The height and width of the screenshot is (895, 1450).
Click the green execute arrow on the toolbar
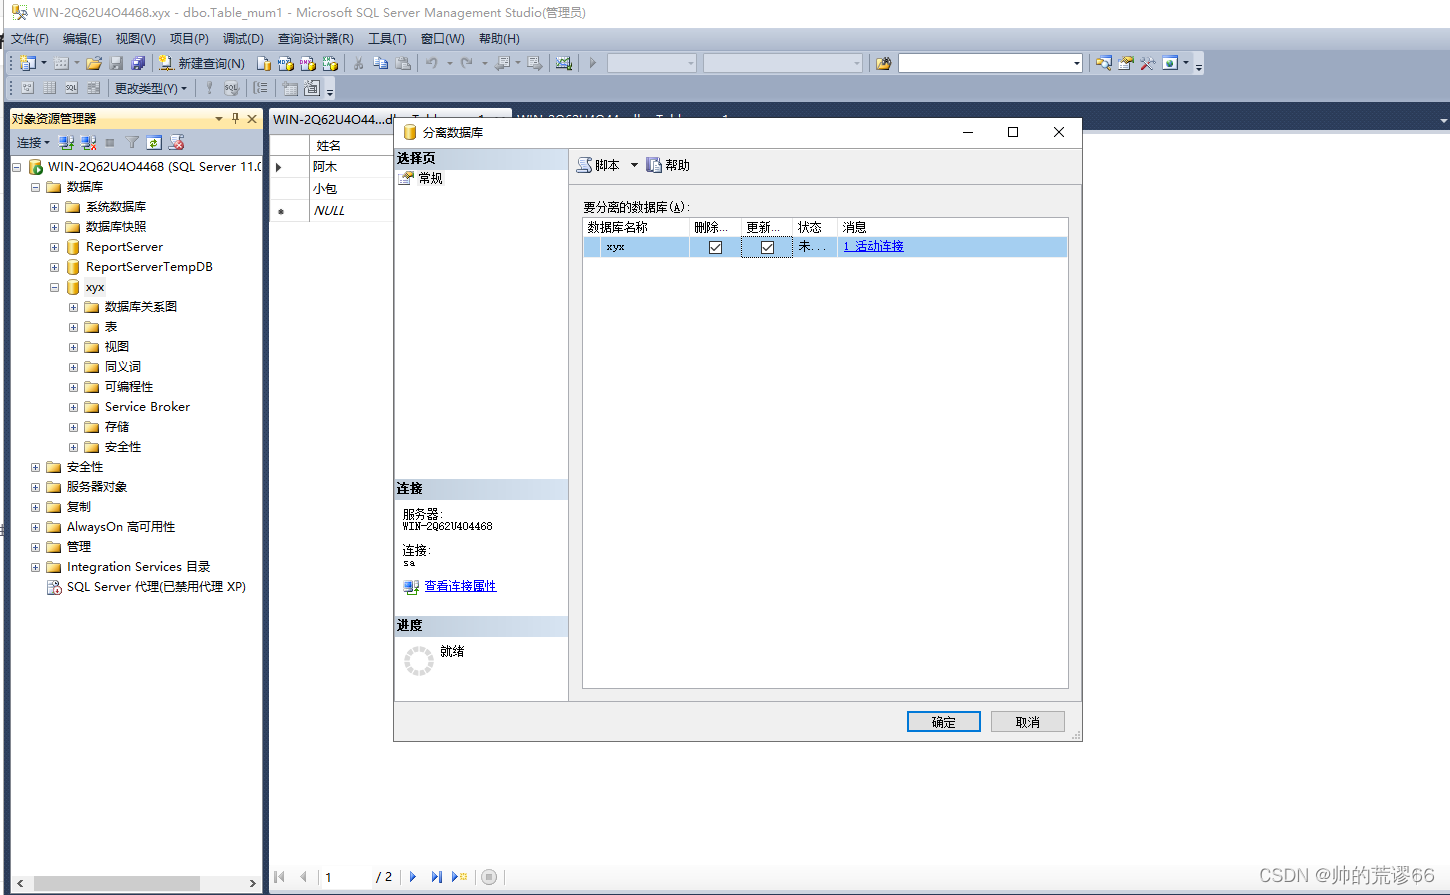click(591, 63)
